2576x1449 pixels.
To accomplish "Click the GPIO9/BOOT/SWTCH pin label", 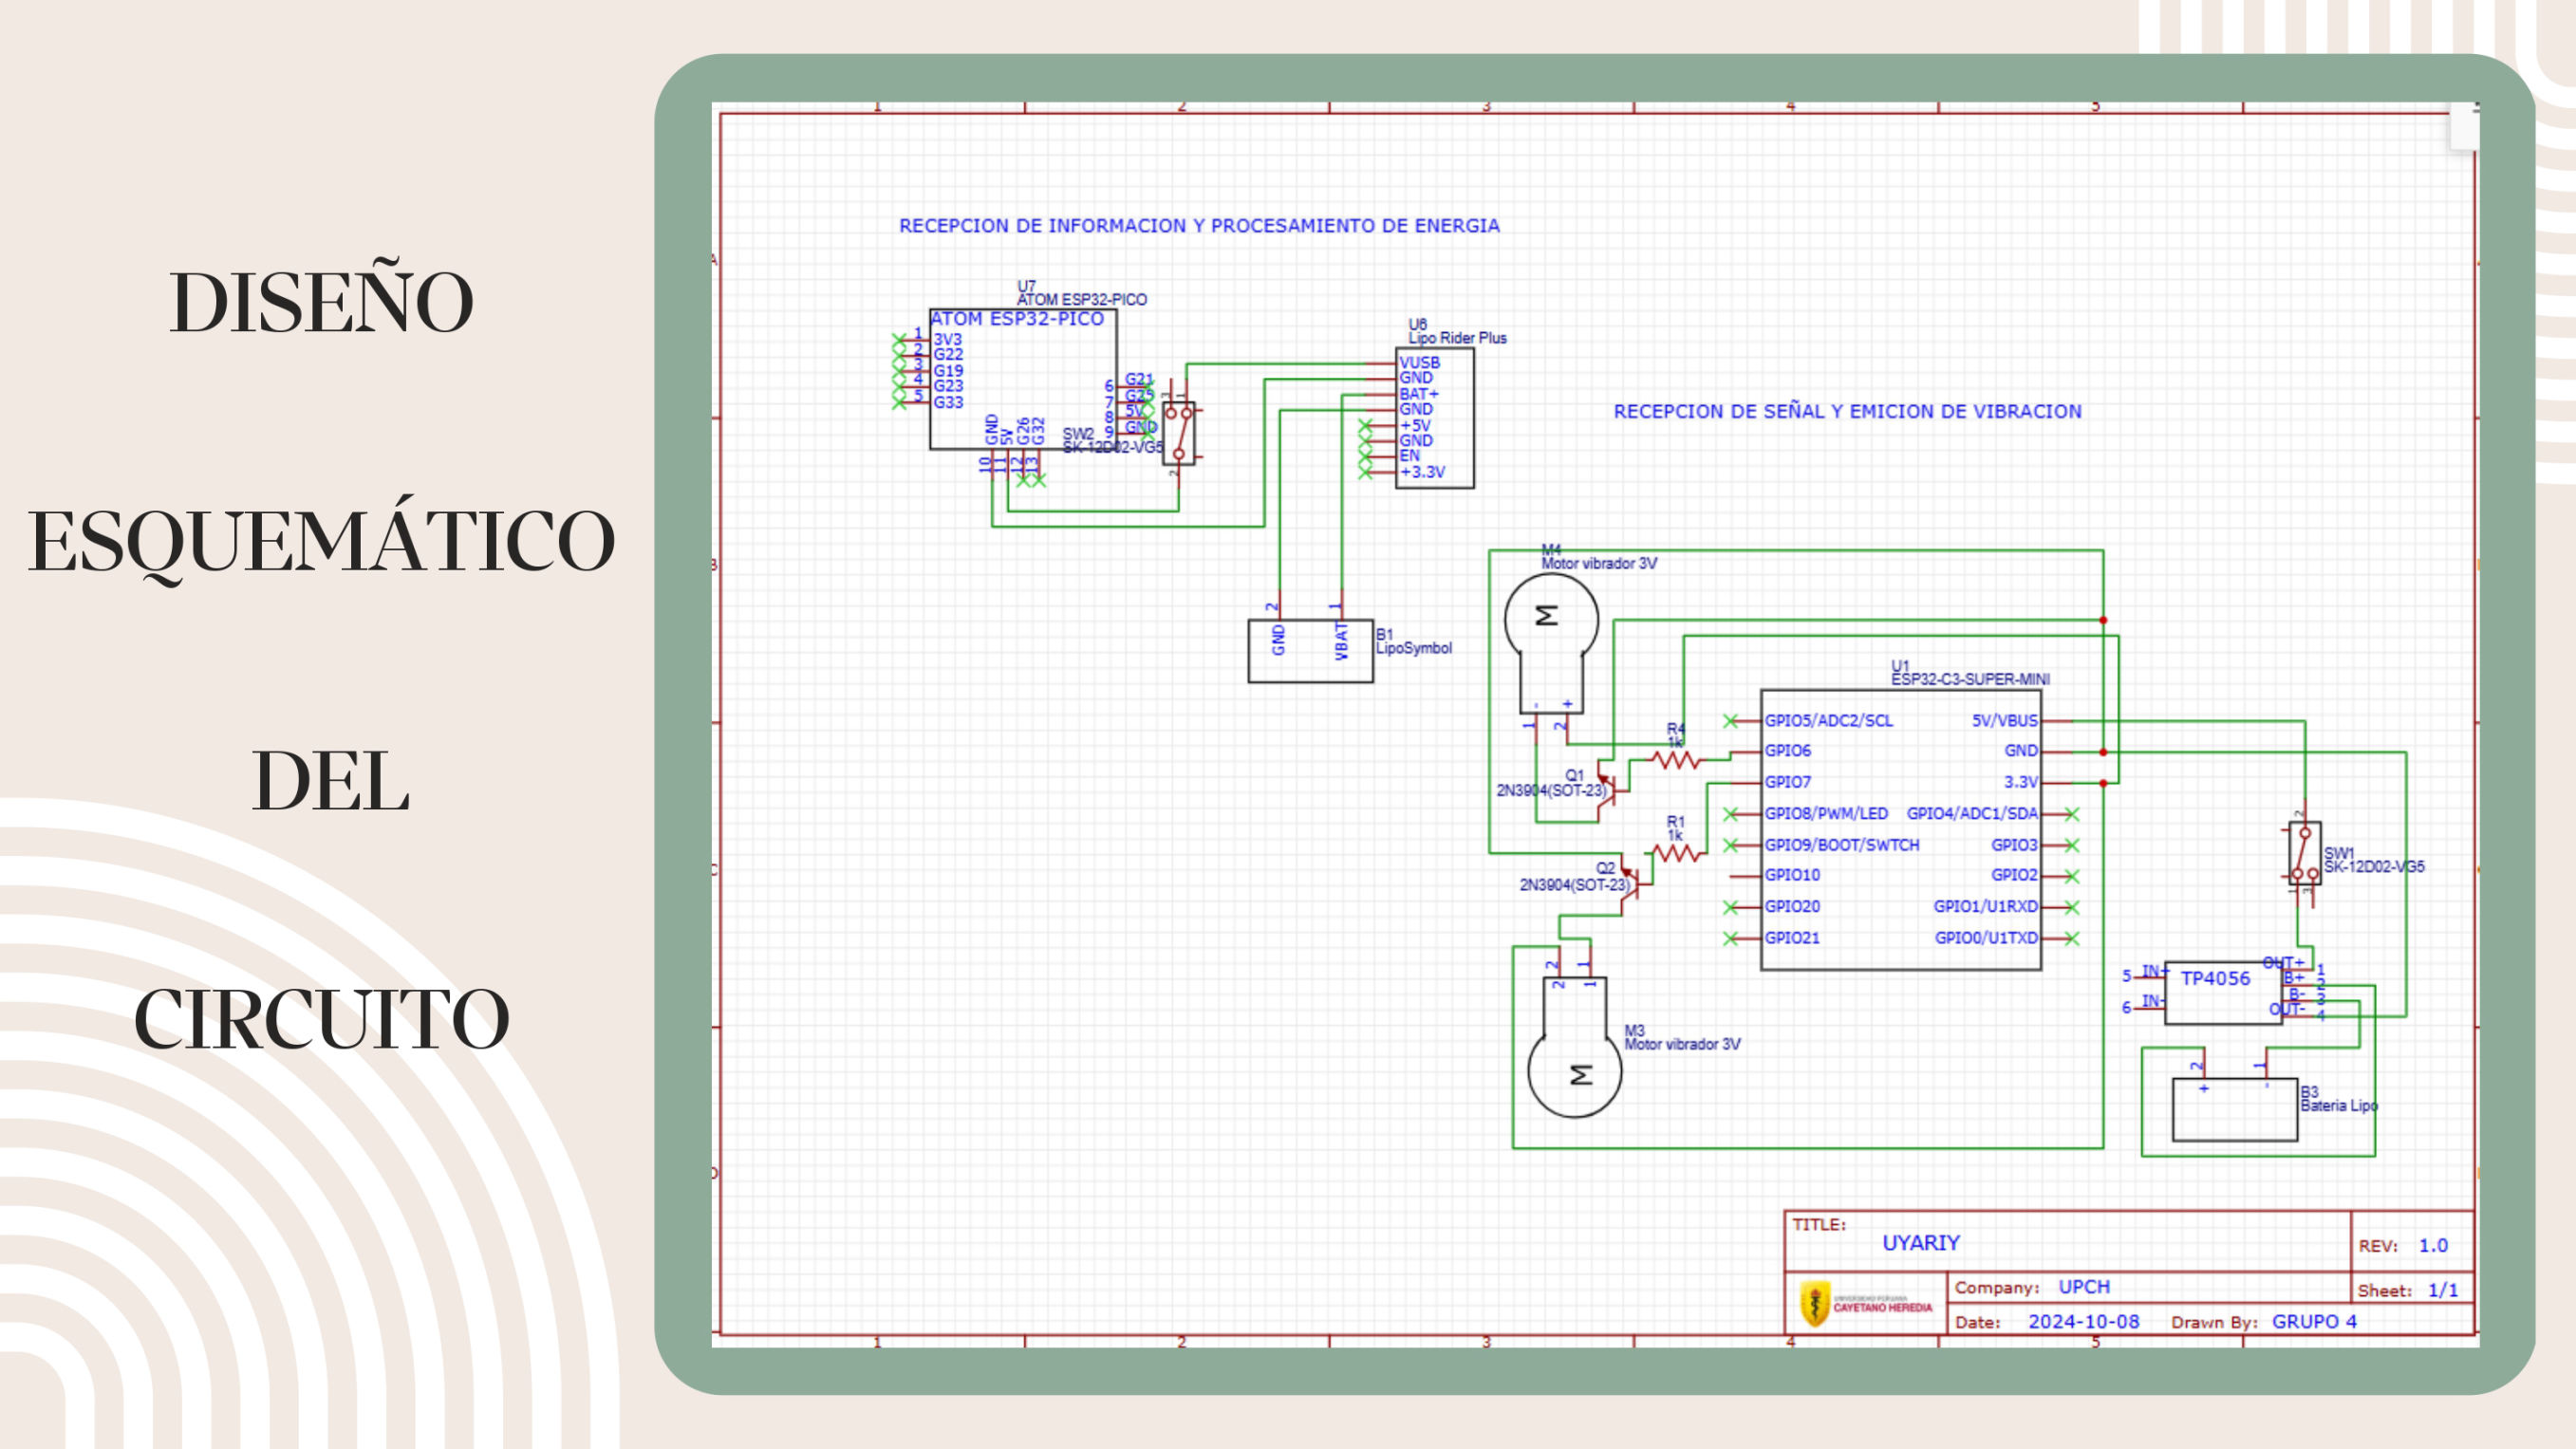I will pyautogui.click(x=1841, y=845).
